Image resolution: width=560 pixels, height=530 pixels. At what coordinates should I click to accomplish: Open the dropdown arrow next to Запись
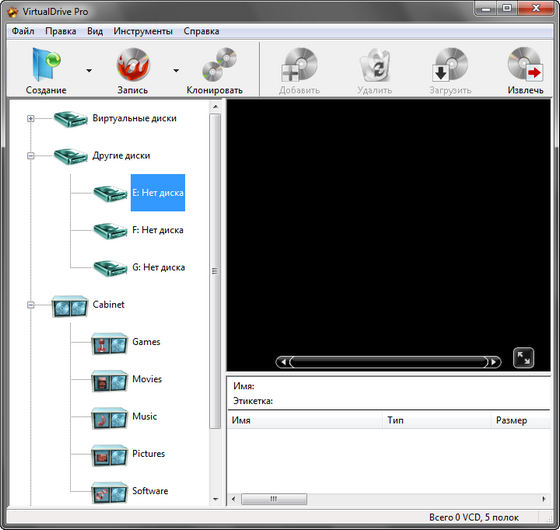point(176,70)
